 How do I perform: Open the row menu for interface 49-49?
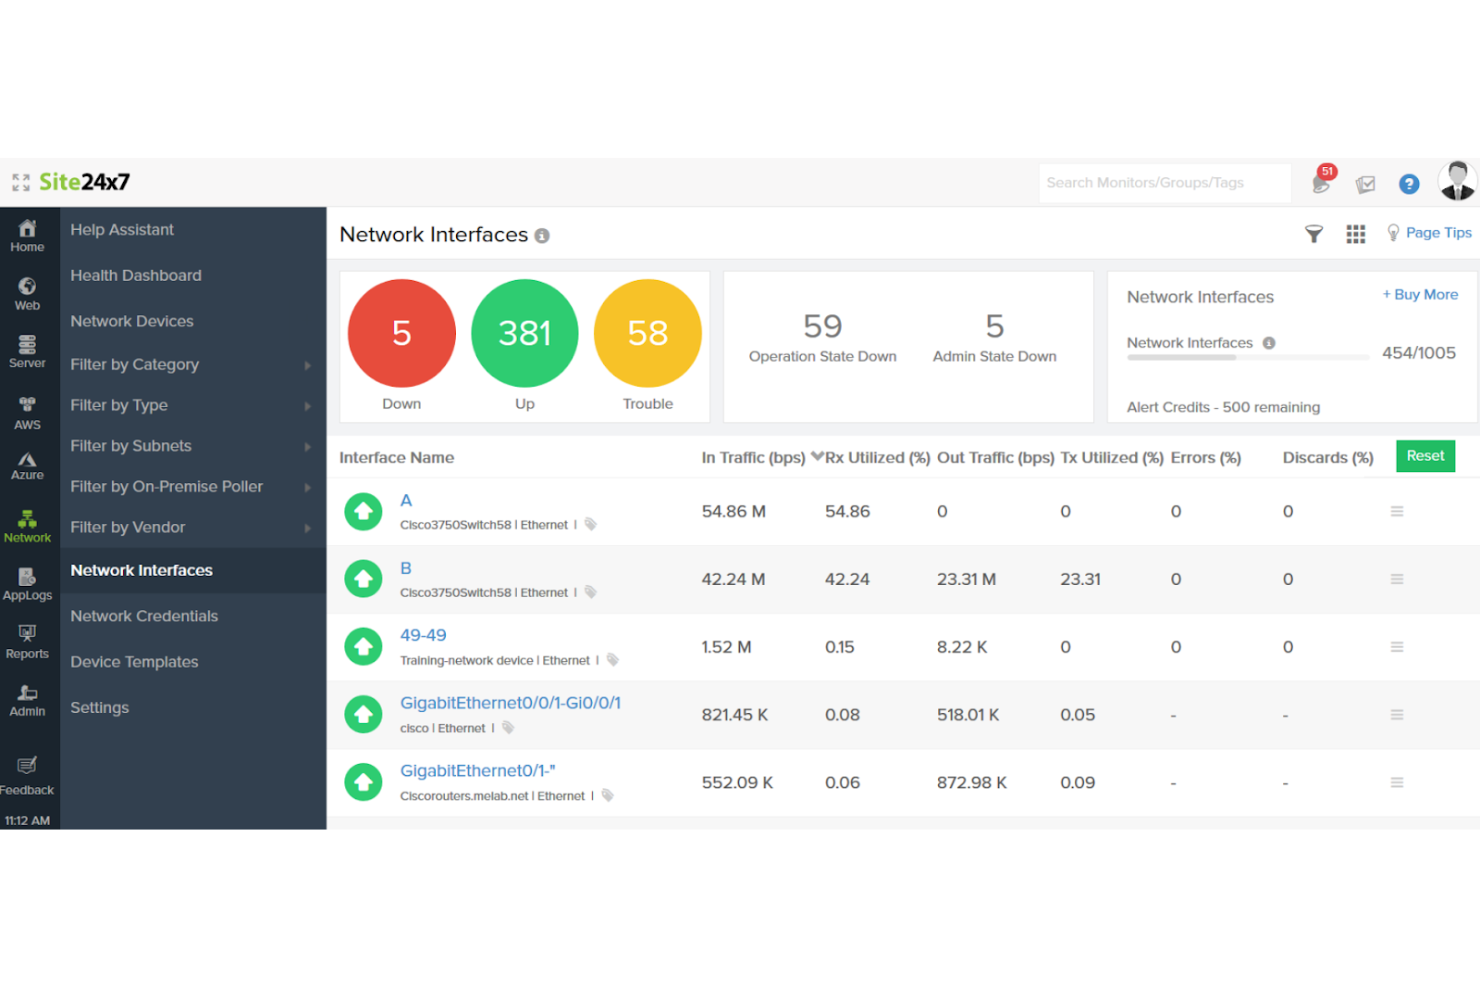coord(1397,646)
